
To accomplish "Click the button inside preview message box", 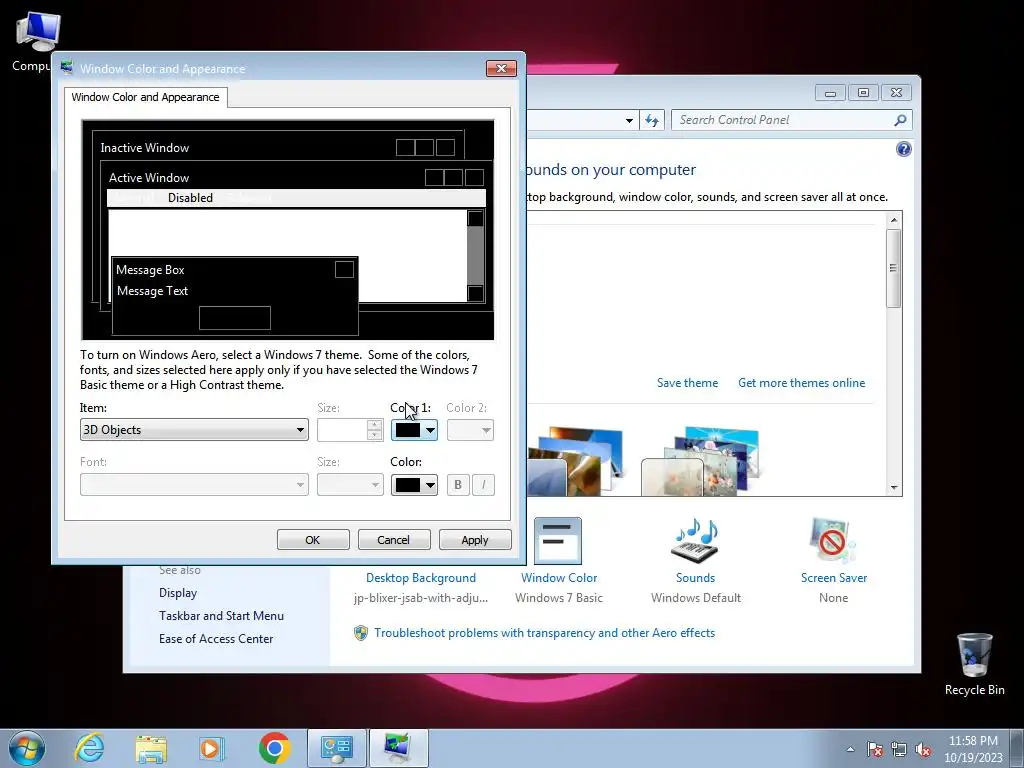I will click(x=235, y=318).
